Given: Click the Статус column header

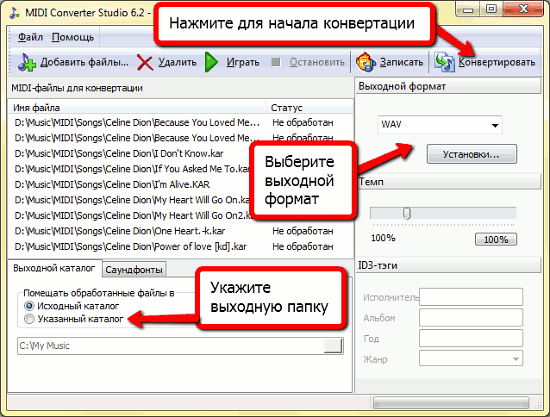Looking at the screenshot, I should [x=309, y=107].
